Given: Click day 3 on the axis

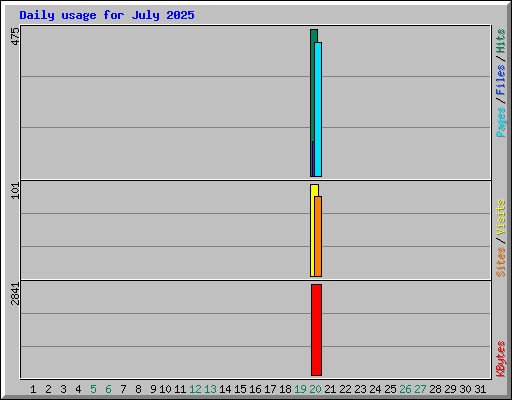Looking at the screenshot, I should (x=63, y=389).
